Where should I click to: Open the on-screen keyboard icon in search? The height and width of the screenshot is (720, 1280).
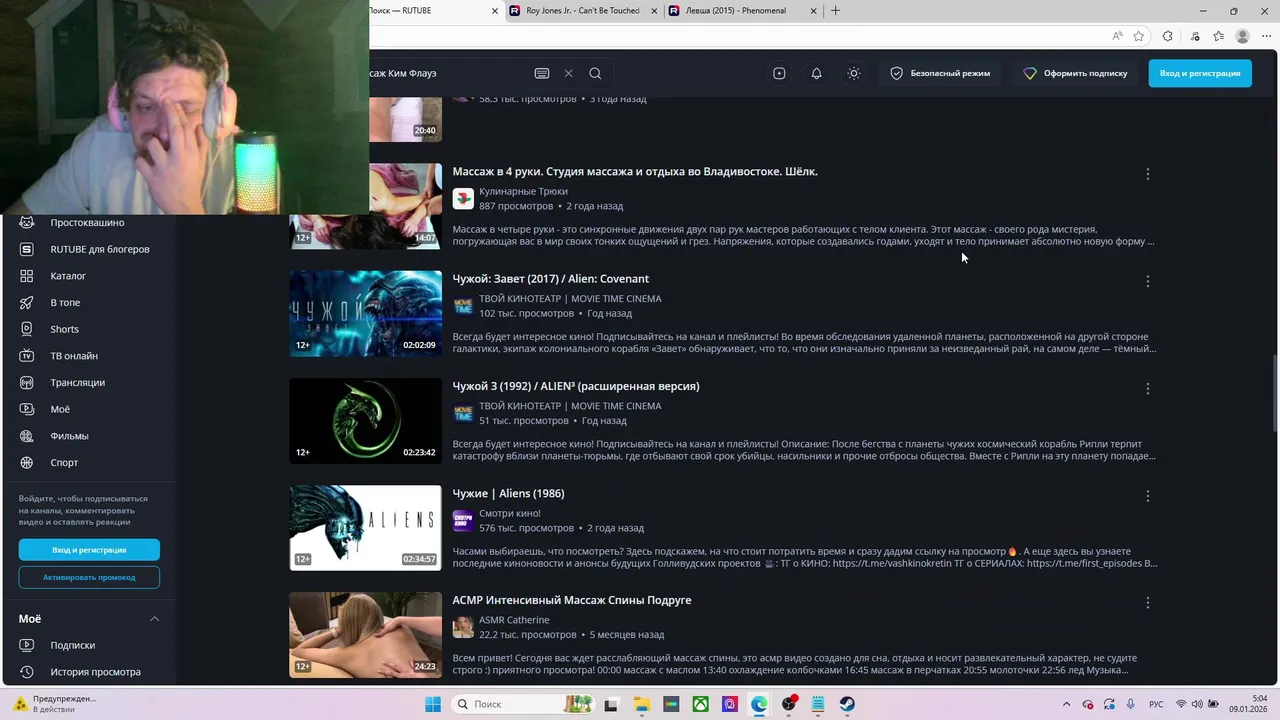tap(542, 73)
